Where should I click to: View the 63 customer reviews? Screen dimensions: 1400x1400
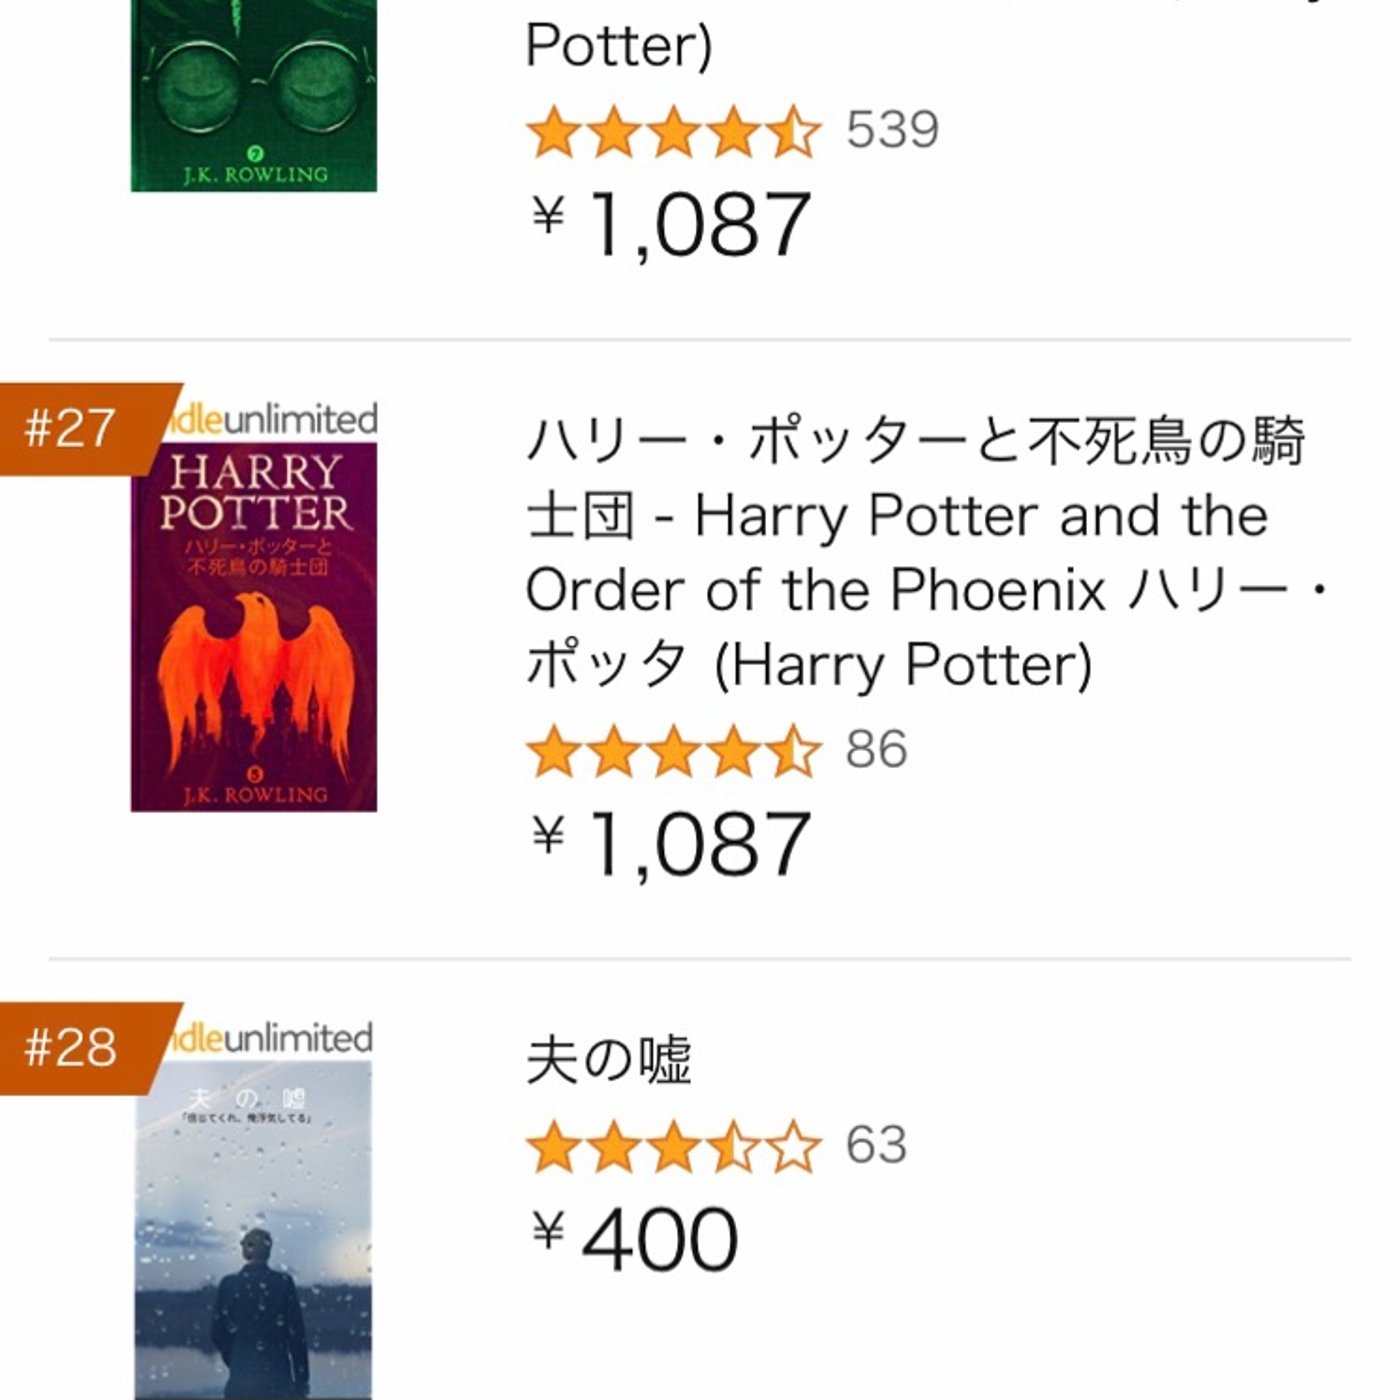[x=876, y=1146]
